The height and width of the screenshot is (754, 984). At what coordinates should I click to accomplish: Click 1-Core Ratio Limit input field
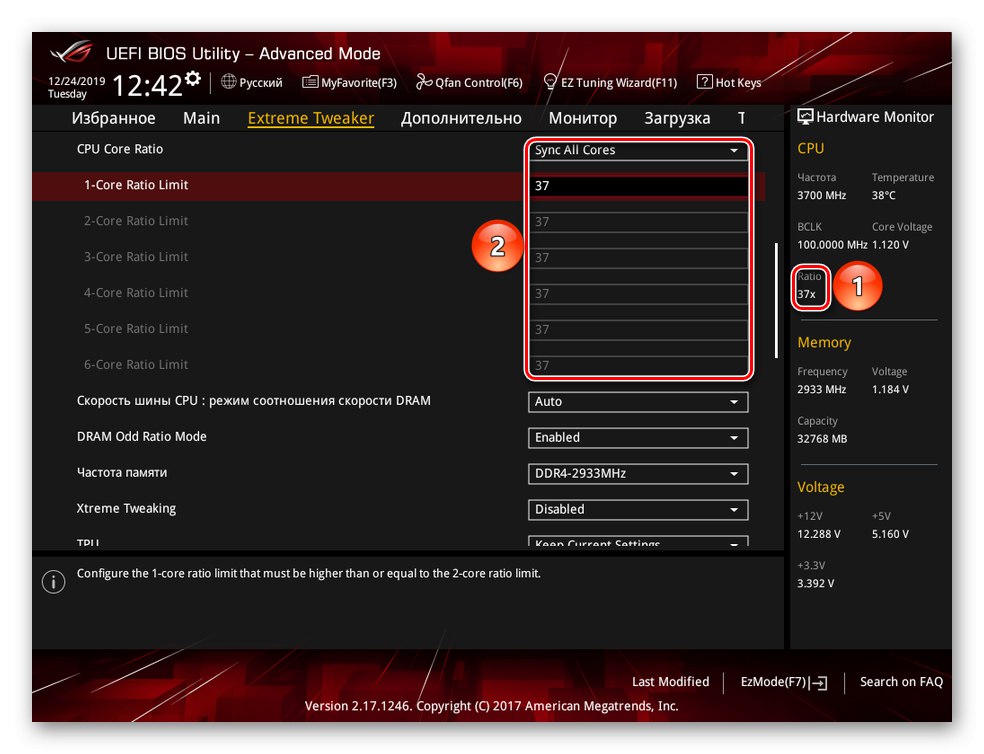[638, 186]
